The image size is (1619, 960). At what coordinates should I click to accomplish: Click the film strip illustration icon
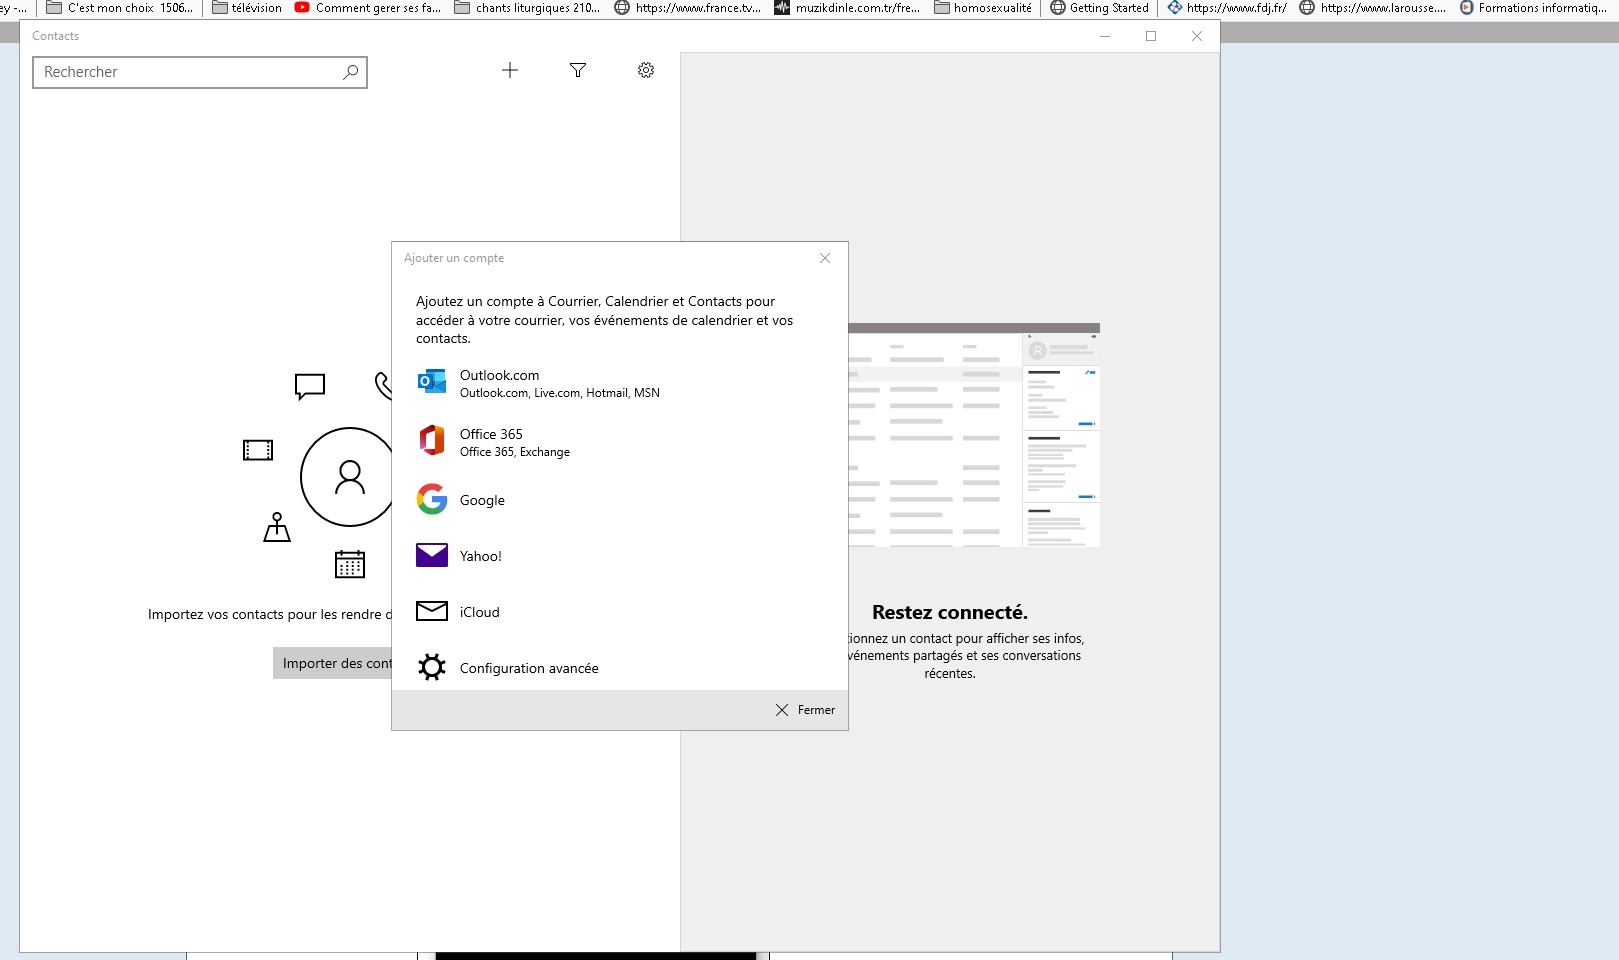click(x=258, y=450)
